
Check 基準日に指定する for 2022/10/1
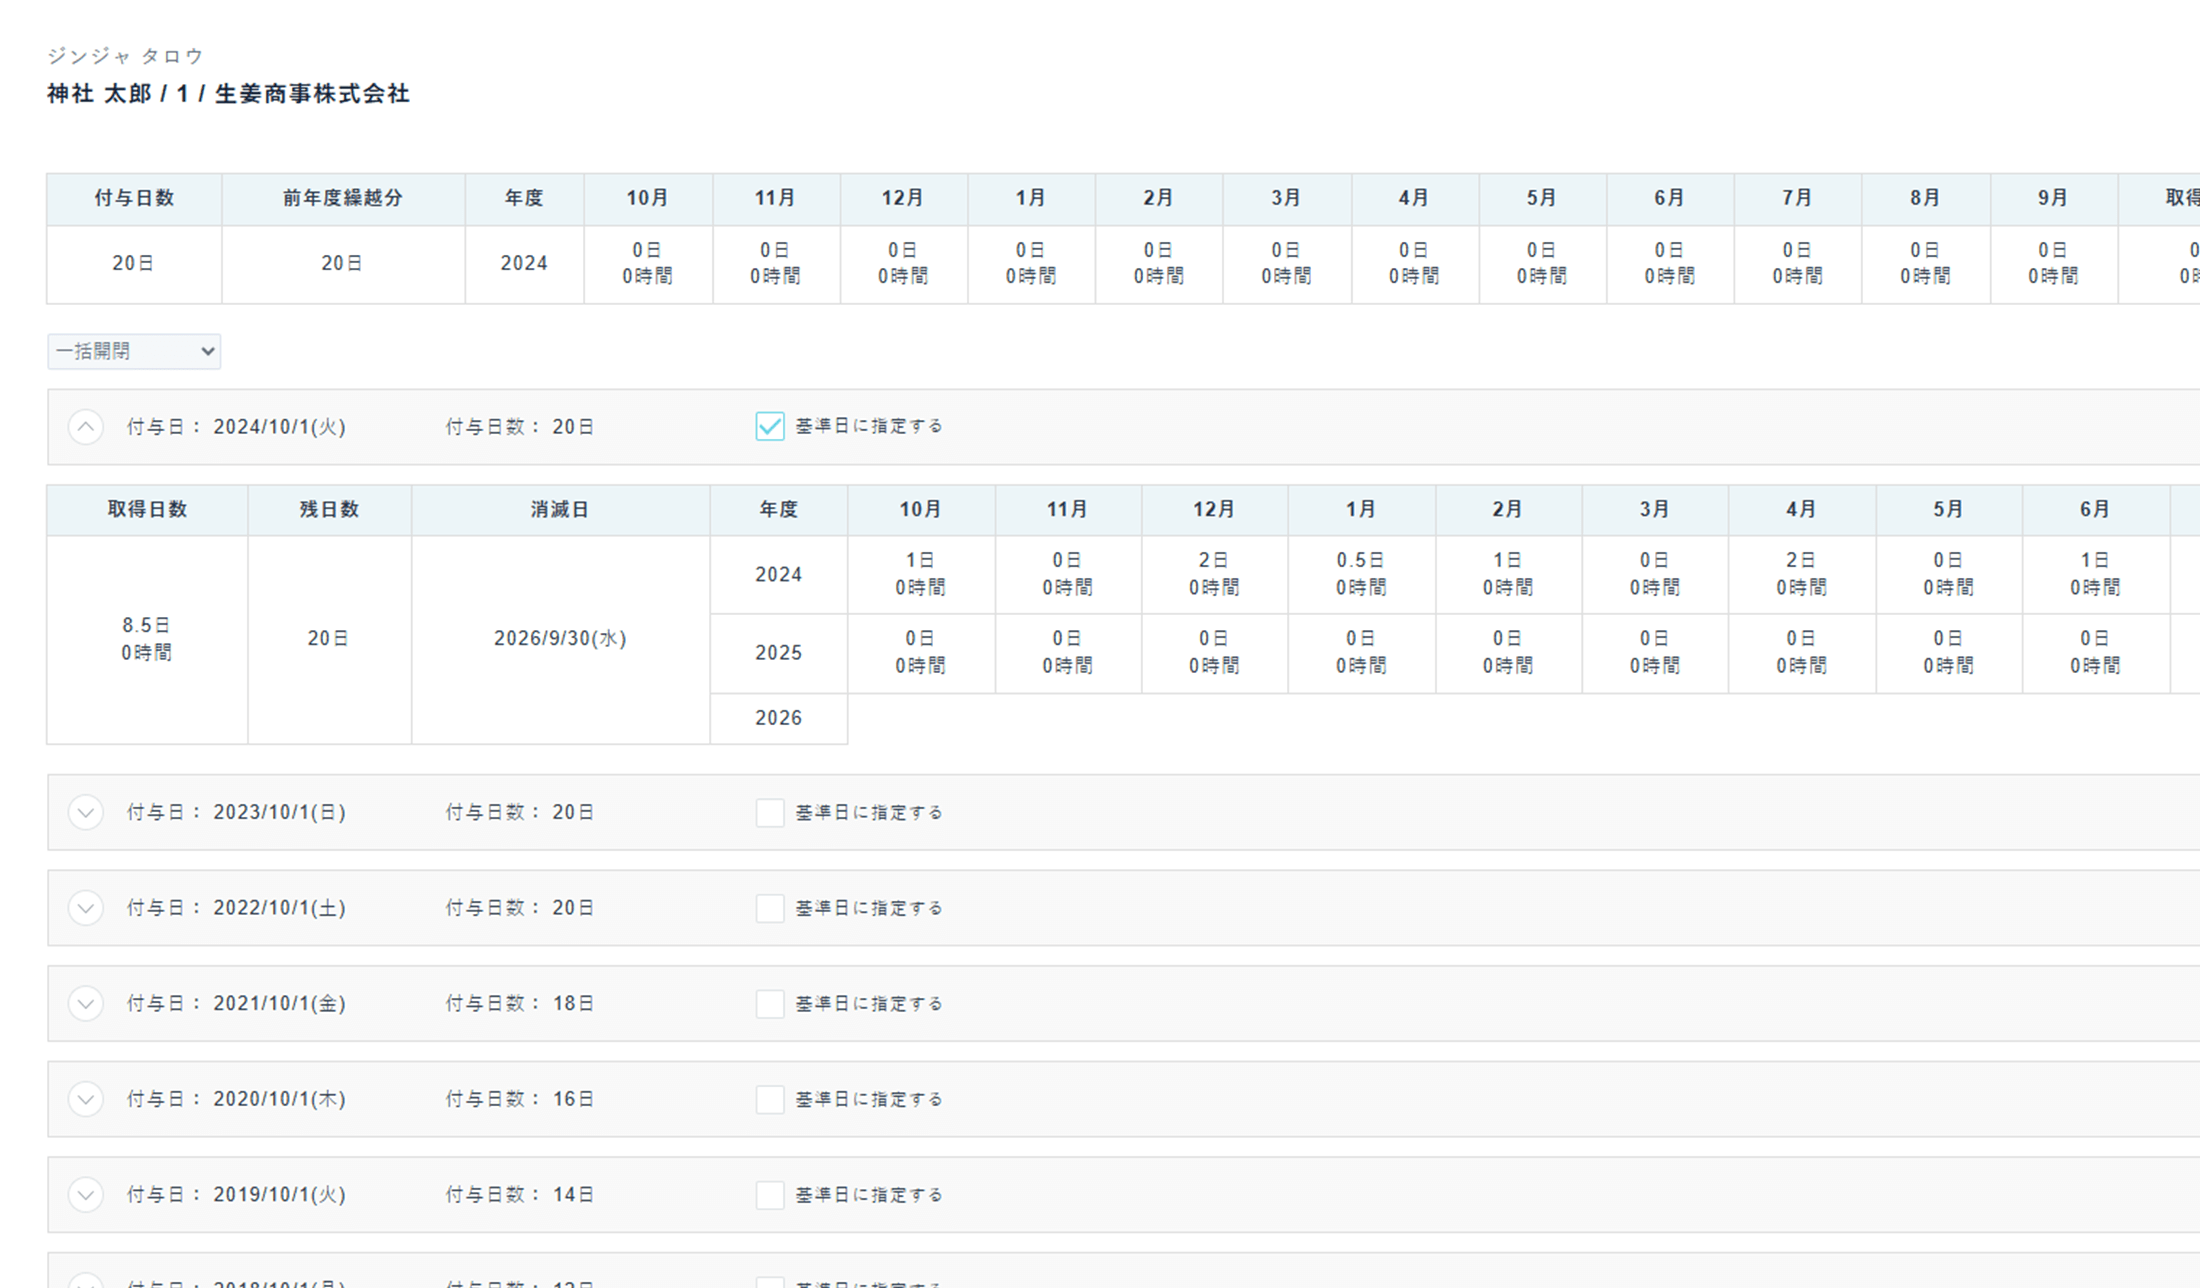click(x=769, y=908)
